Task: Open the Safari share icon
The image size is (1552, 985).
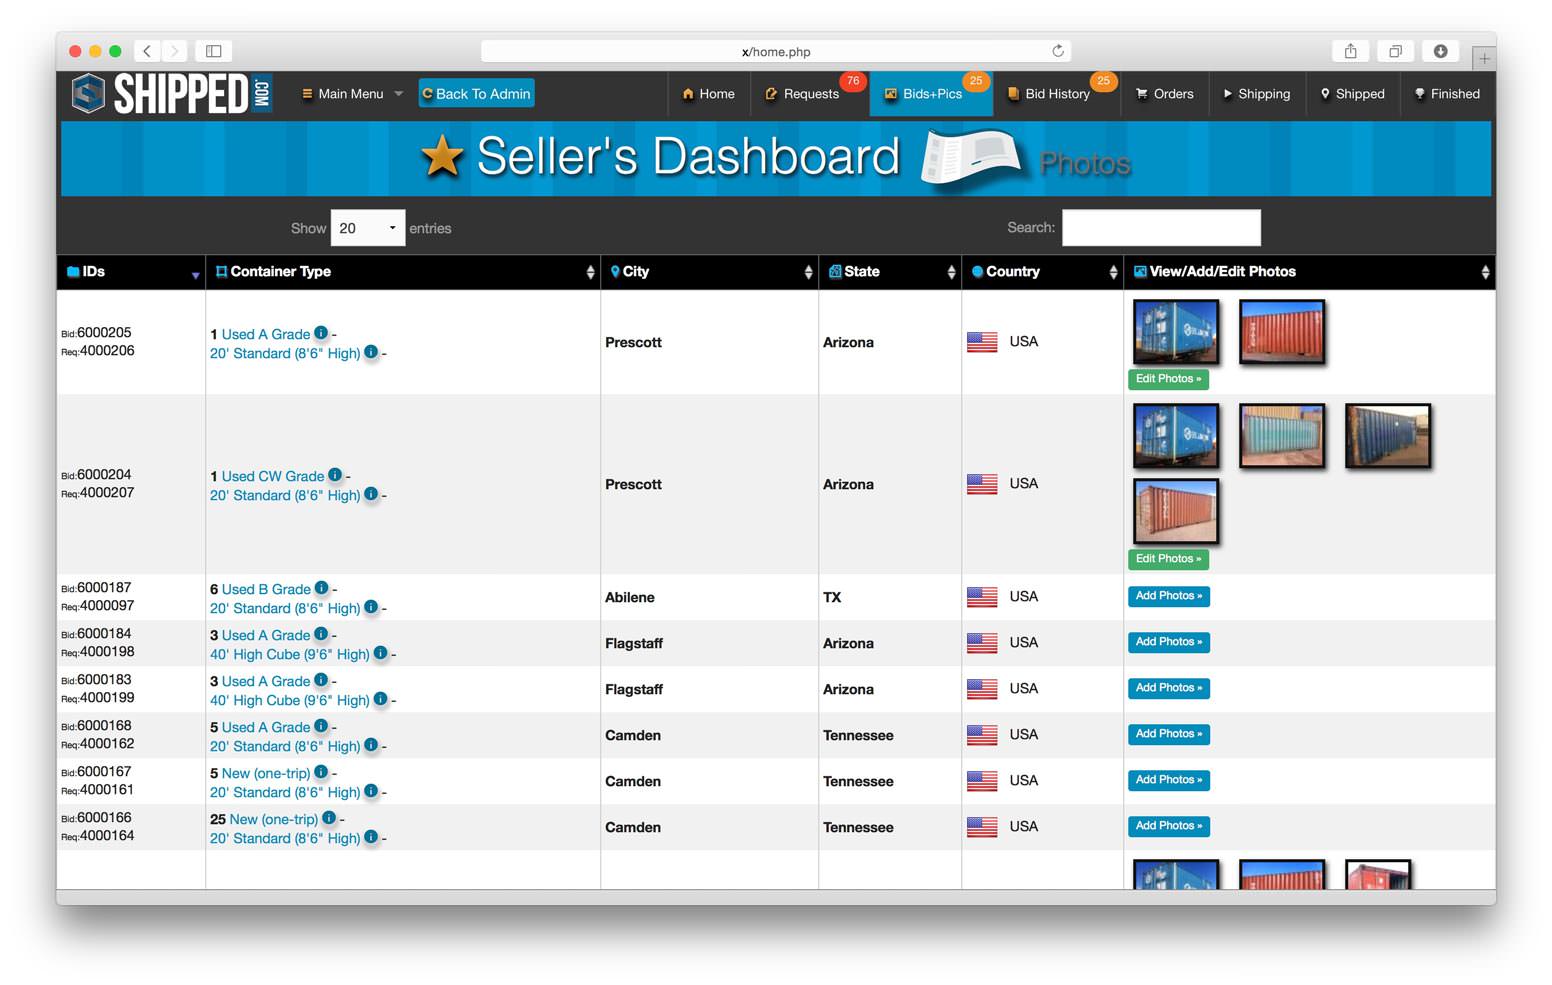Action: point(1350,51)
